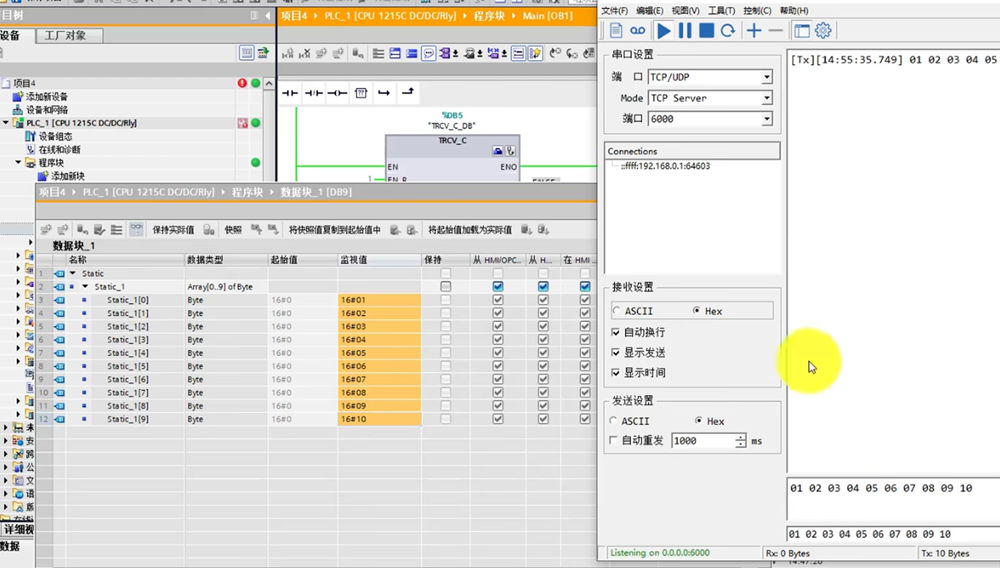Collapse the Static_1 array row
Image resolution: width=1000 pixels, height=568 pixels.
coord(85,287)
